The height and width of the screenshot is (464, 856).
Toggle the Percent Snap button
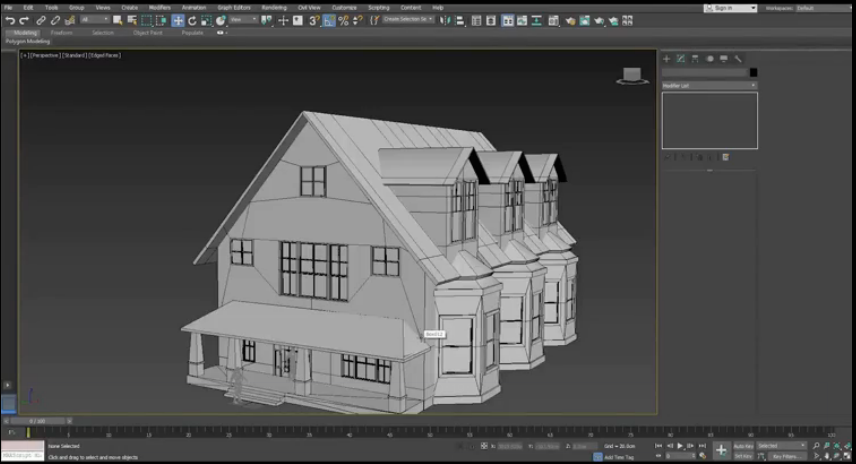coord(343,21)
